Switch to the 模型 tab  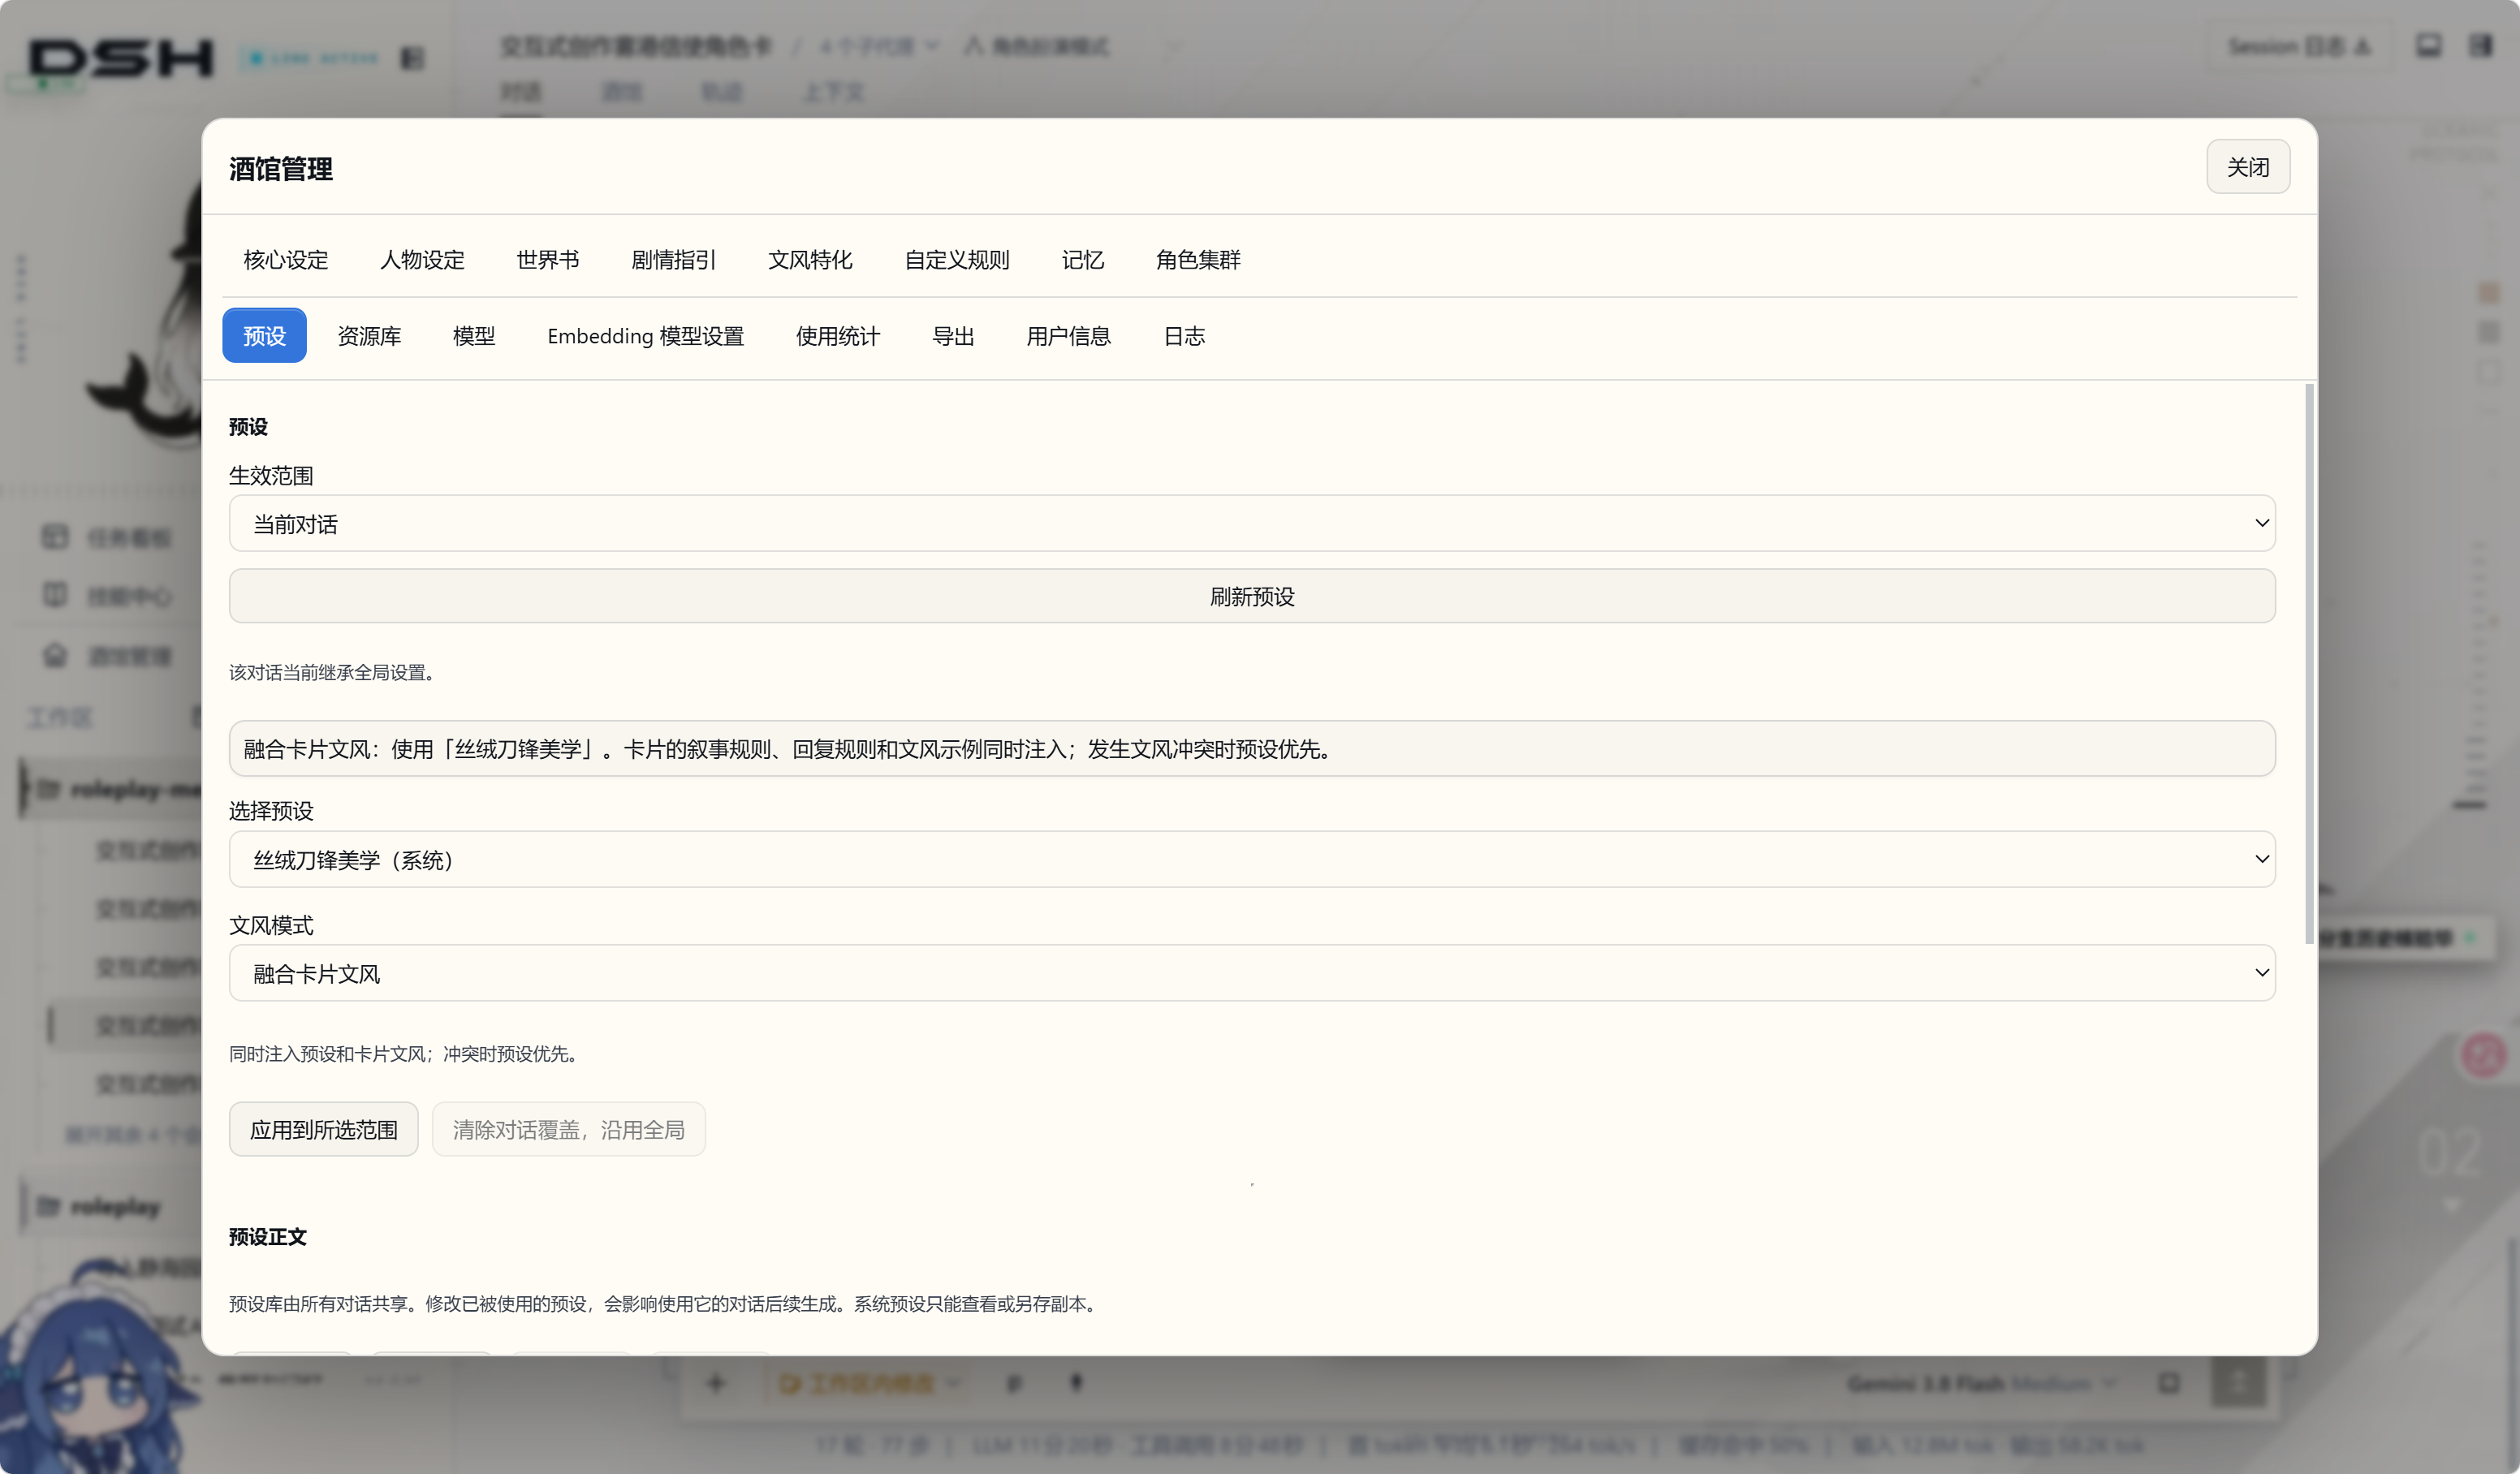point(474,336)
